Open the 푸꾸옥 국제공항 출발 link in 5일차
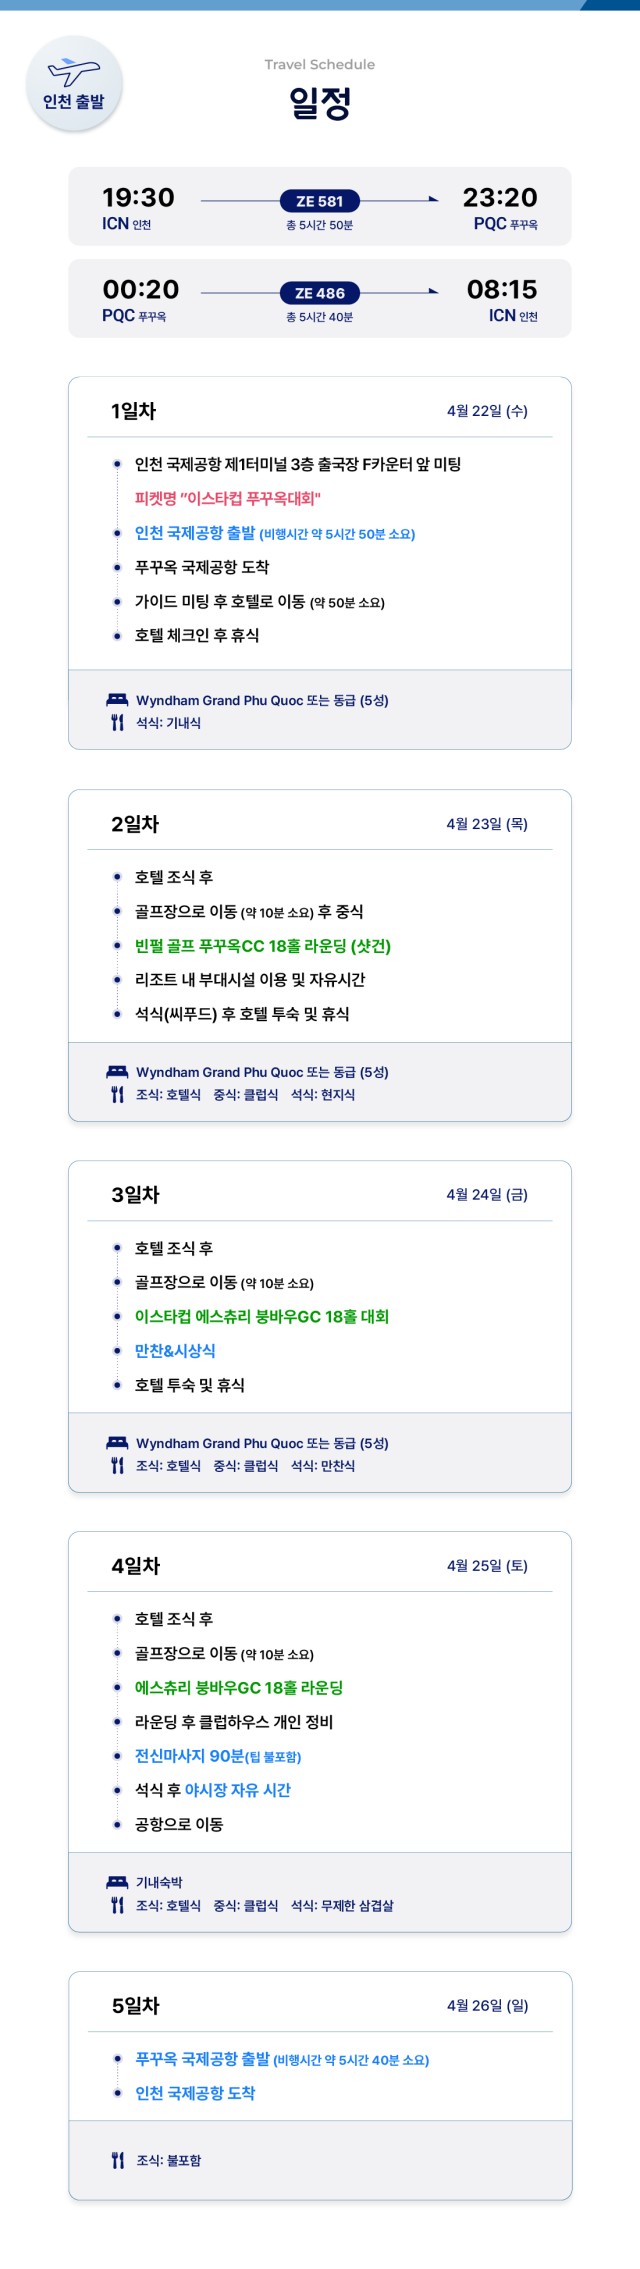The height and width of the screenshot is (2269, 640). [202, 2059]
